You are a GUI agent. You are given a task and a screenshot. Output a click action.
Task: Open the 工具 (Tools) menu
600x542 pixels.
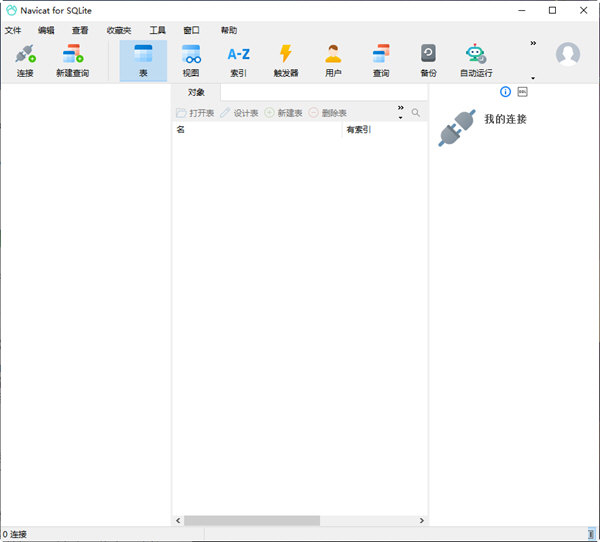(x=157, y=30)
